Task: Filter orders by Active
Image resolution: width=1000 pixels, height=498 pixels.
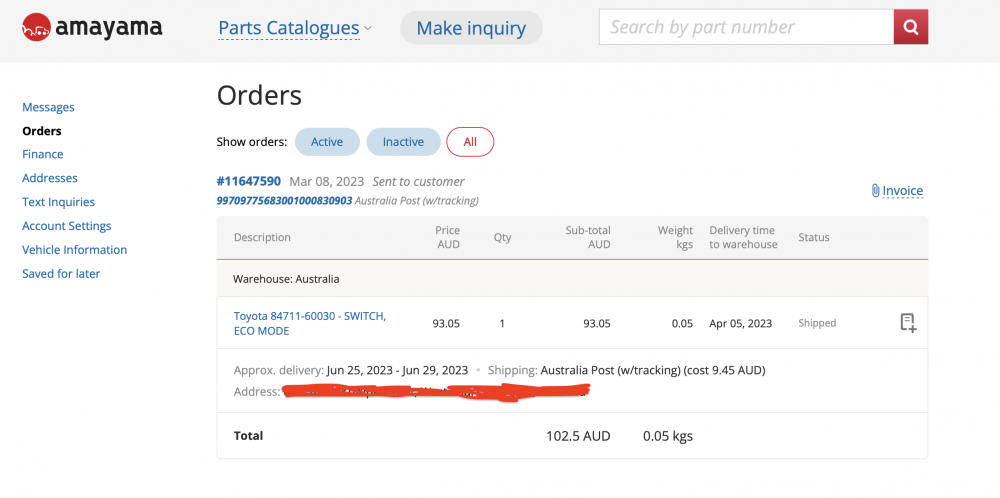Action: point(327,142)
